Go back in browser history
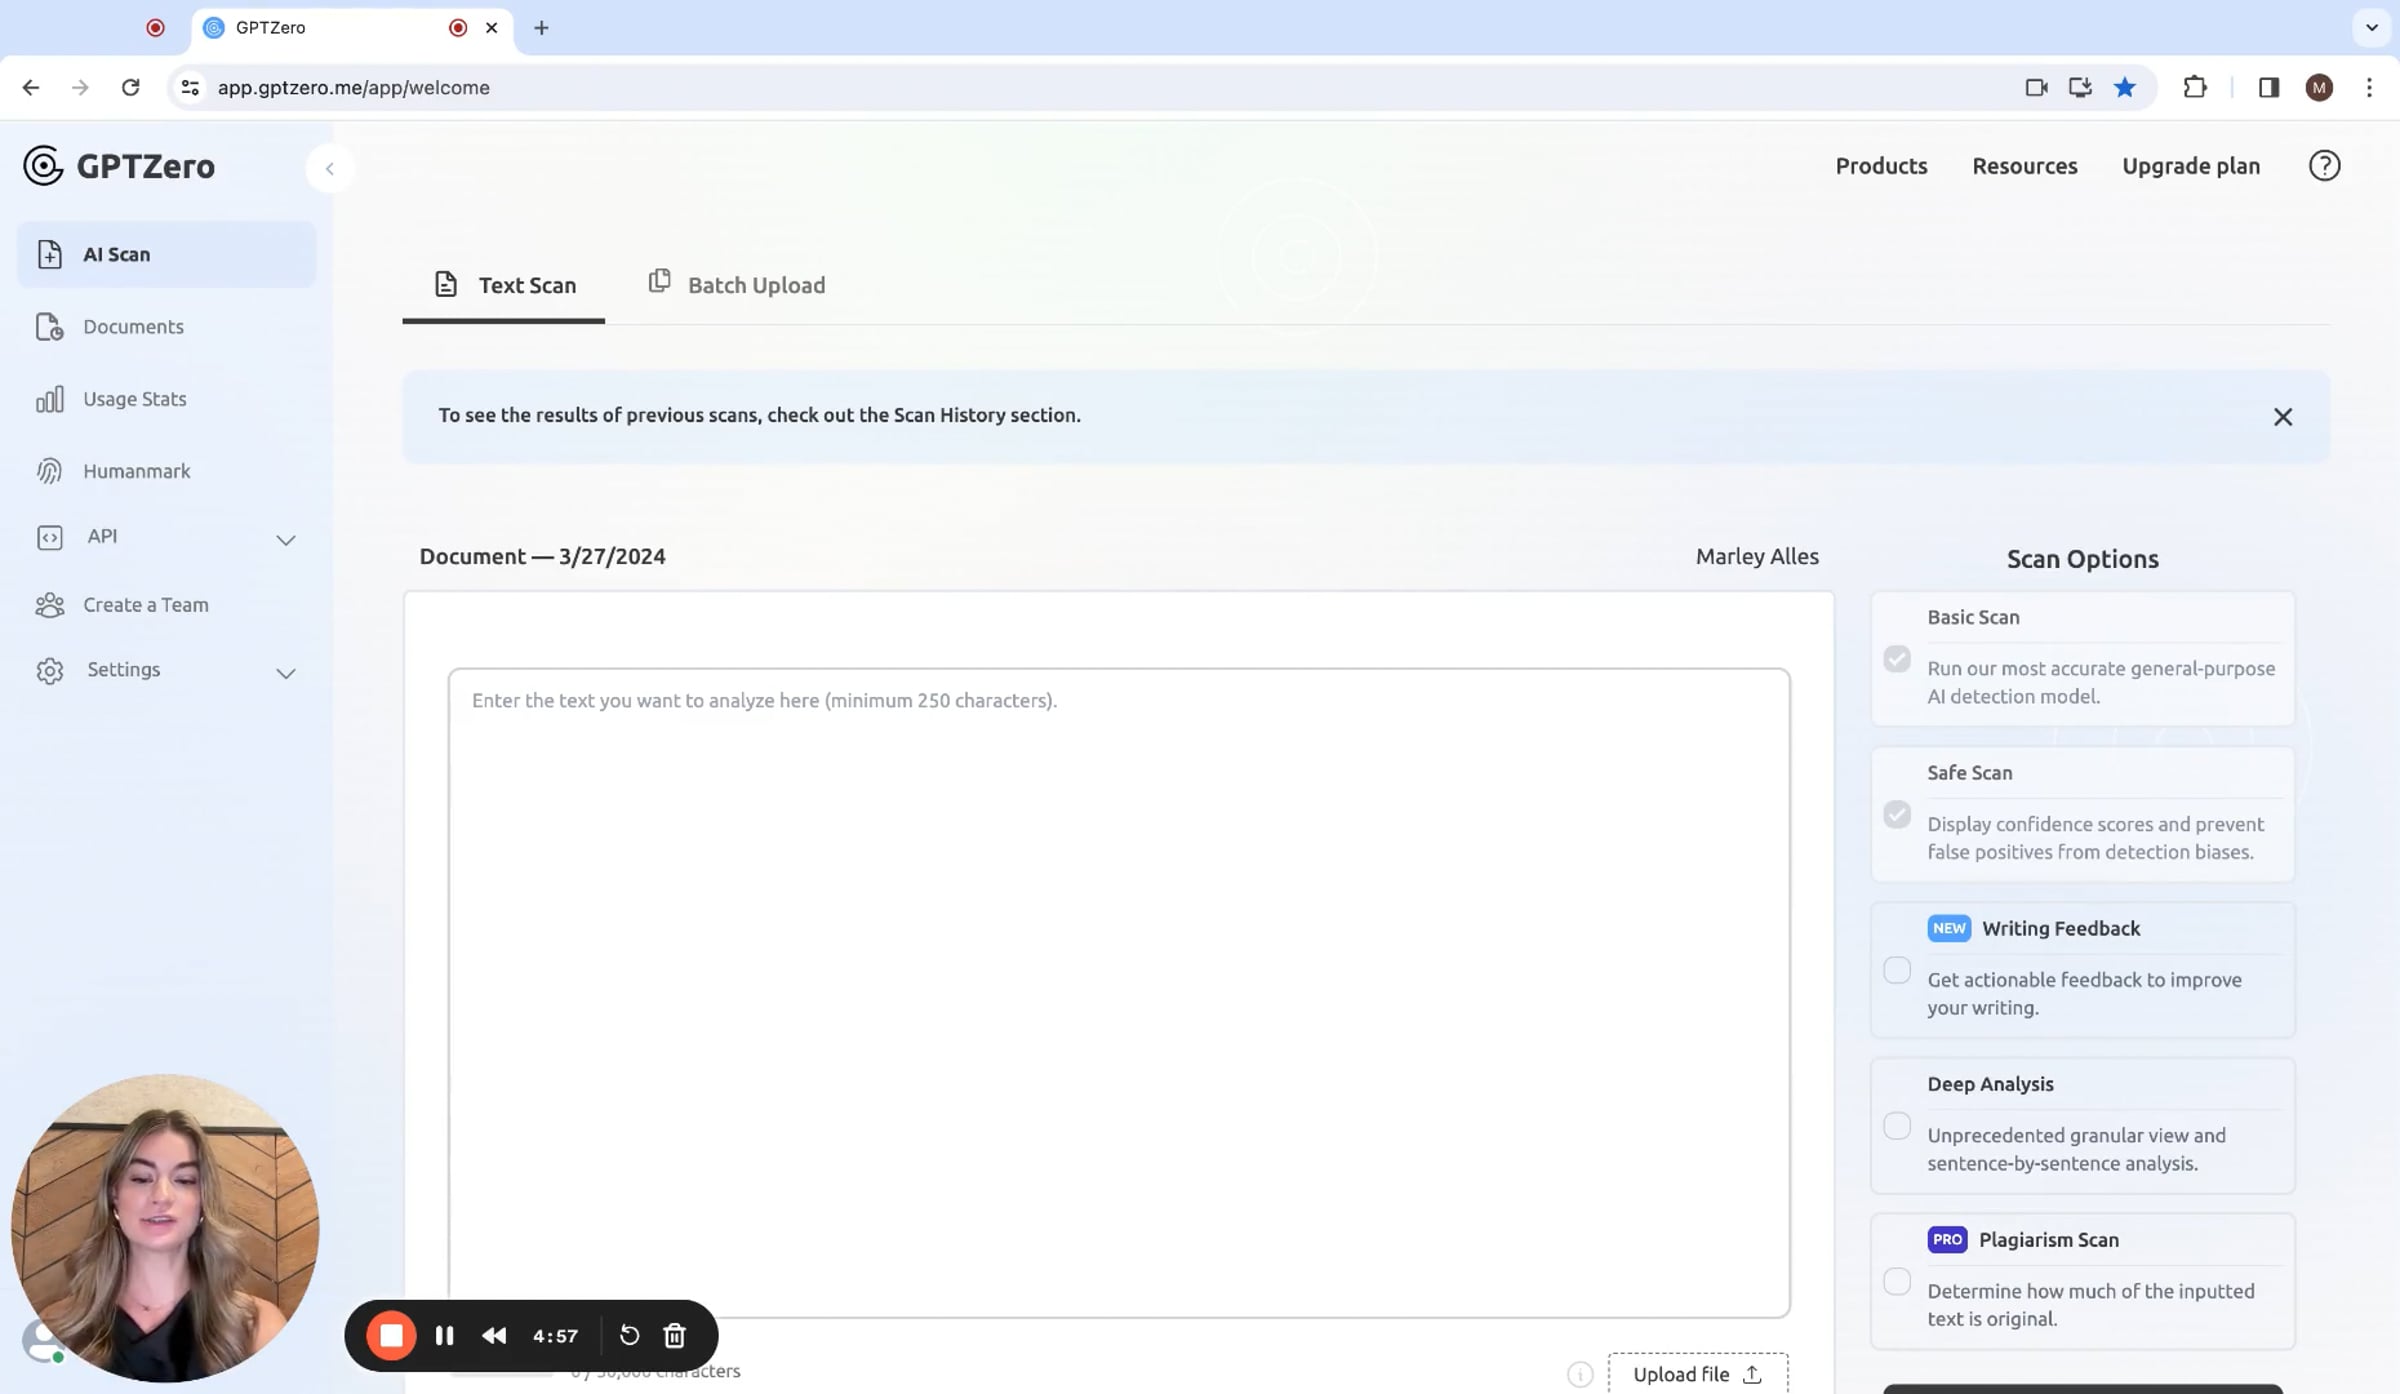The height and width of the screenshot is (1394, 2400). [31, 88]
